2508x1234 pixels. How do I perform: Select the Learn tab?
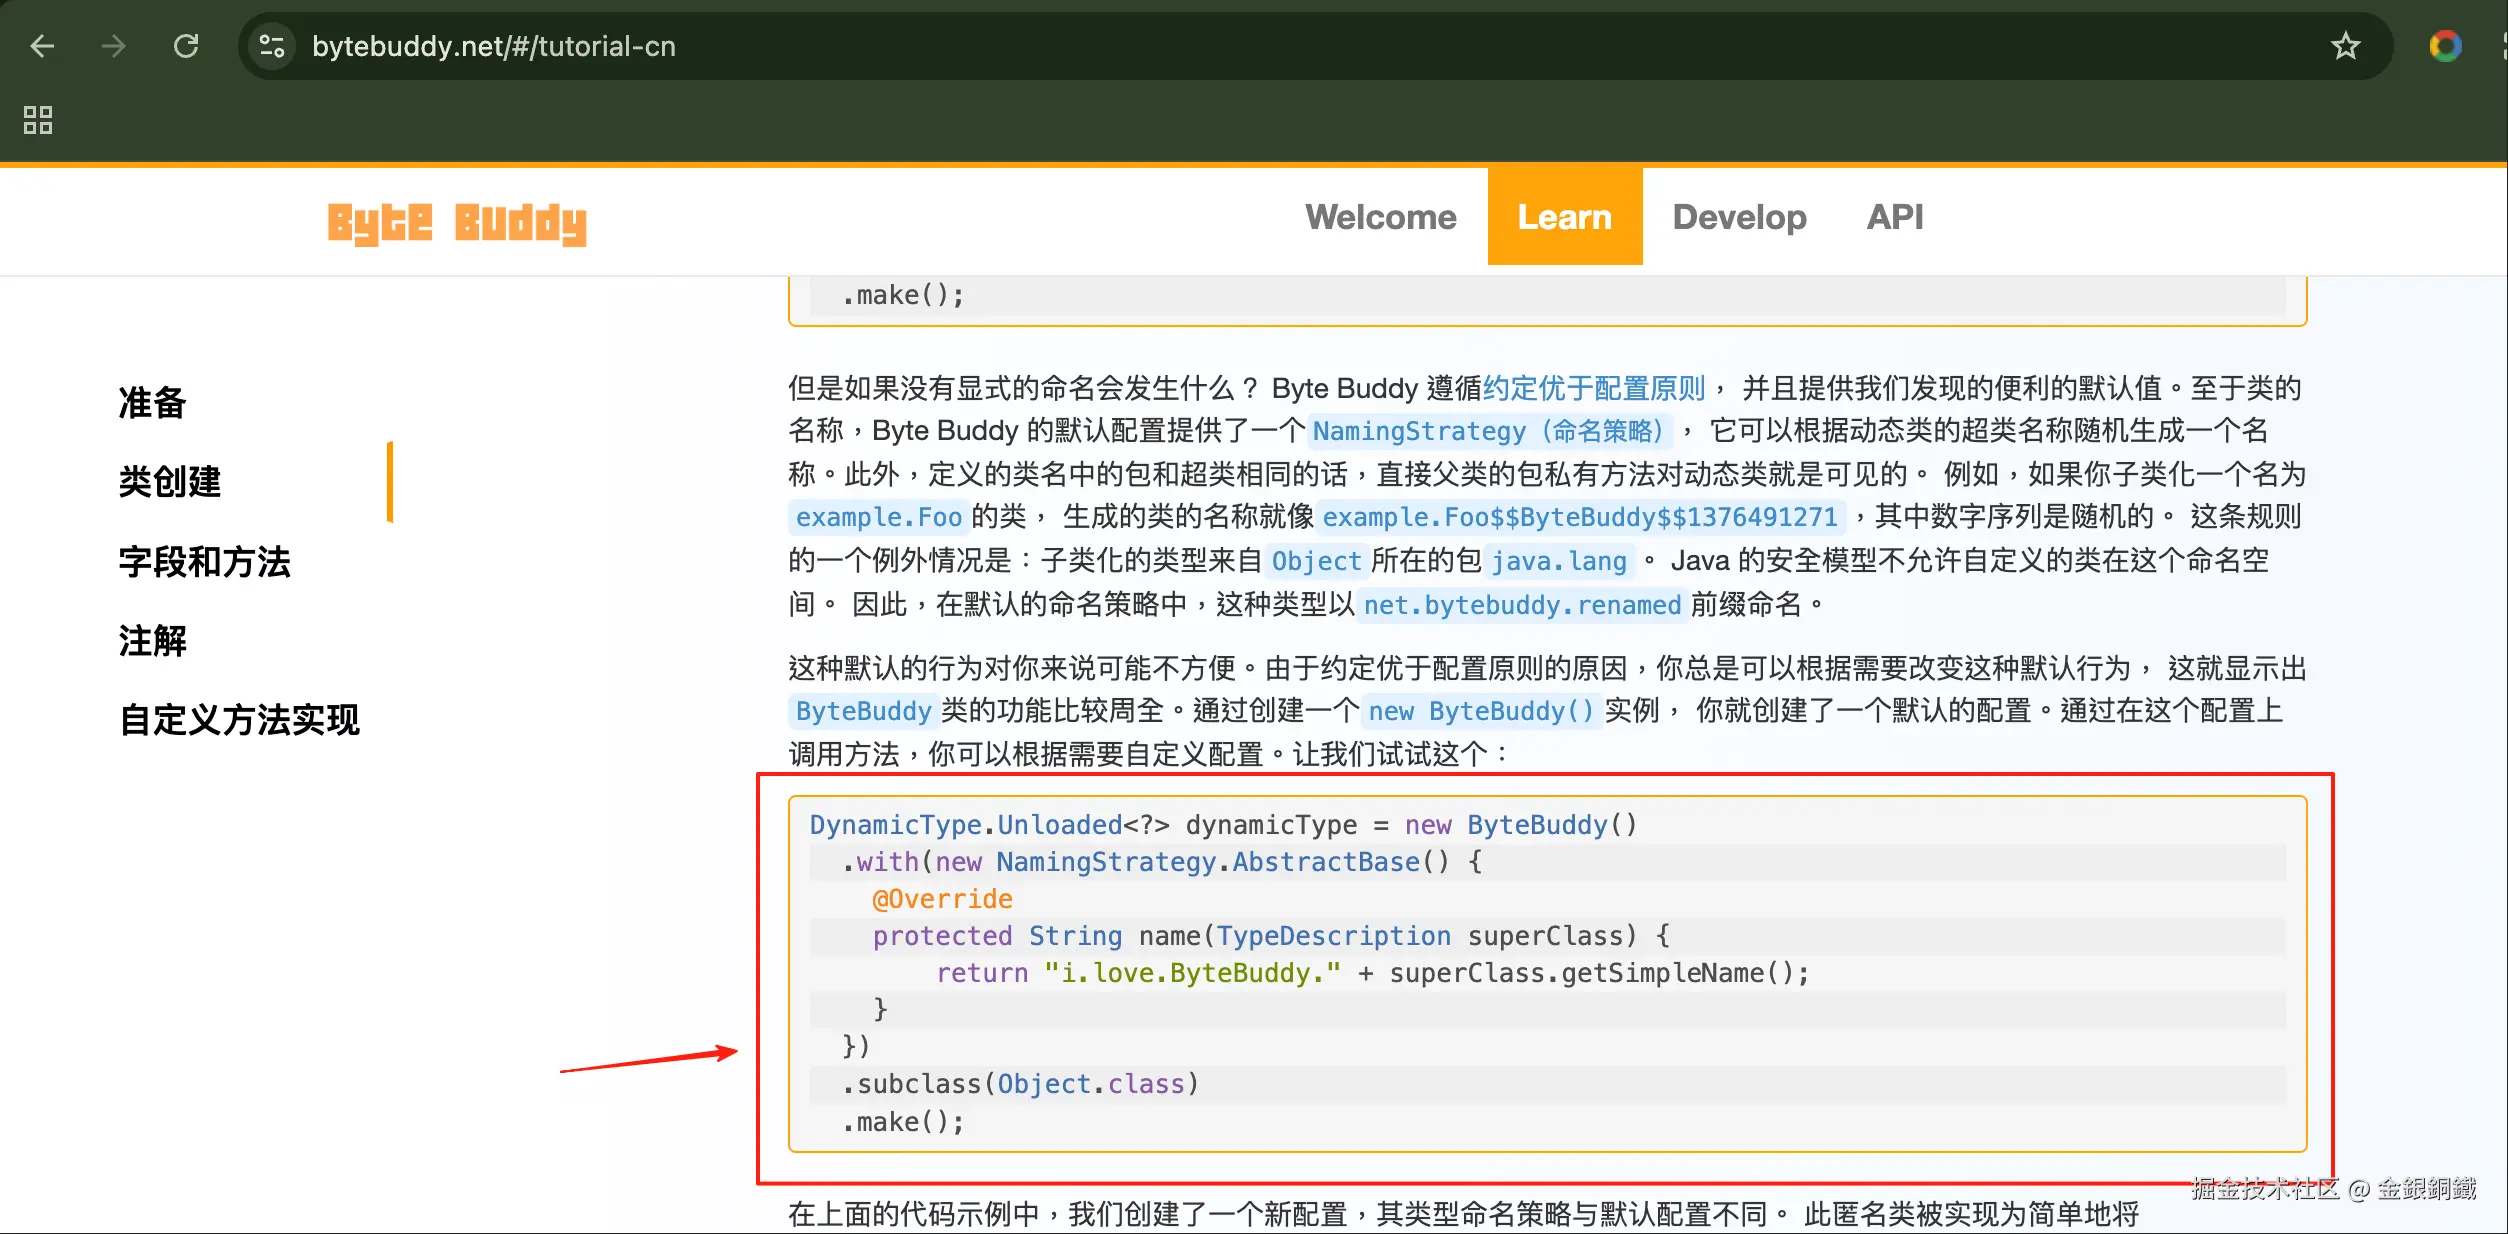1564,217
